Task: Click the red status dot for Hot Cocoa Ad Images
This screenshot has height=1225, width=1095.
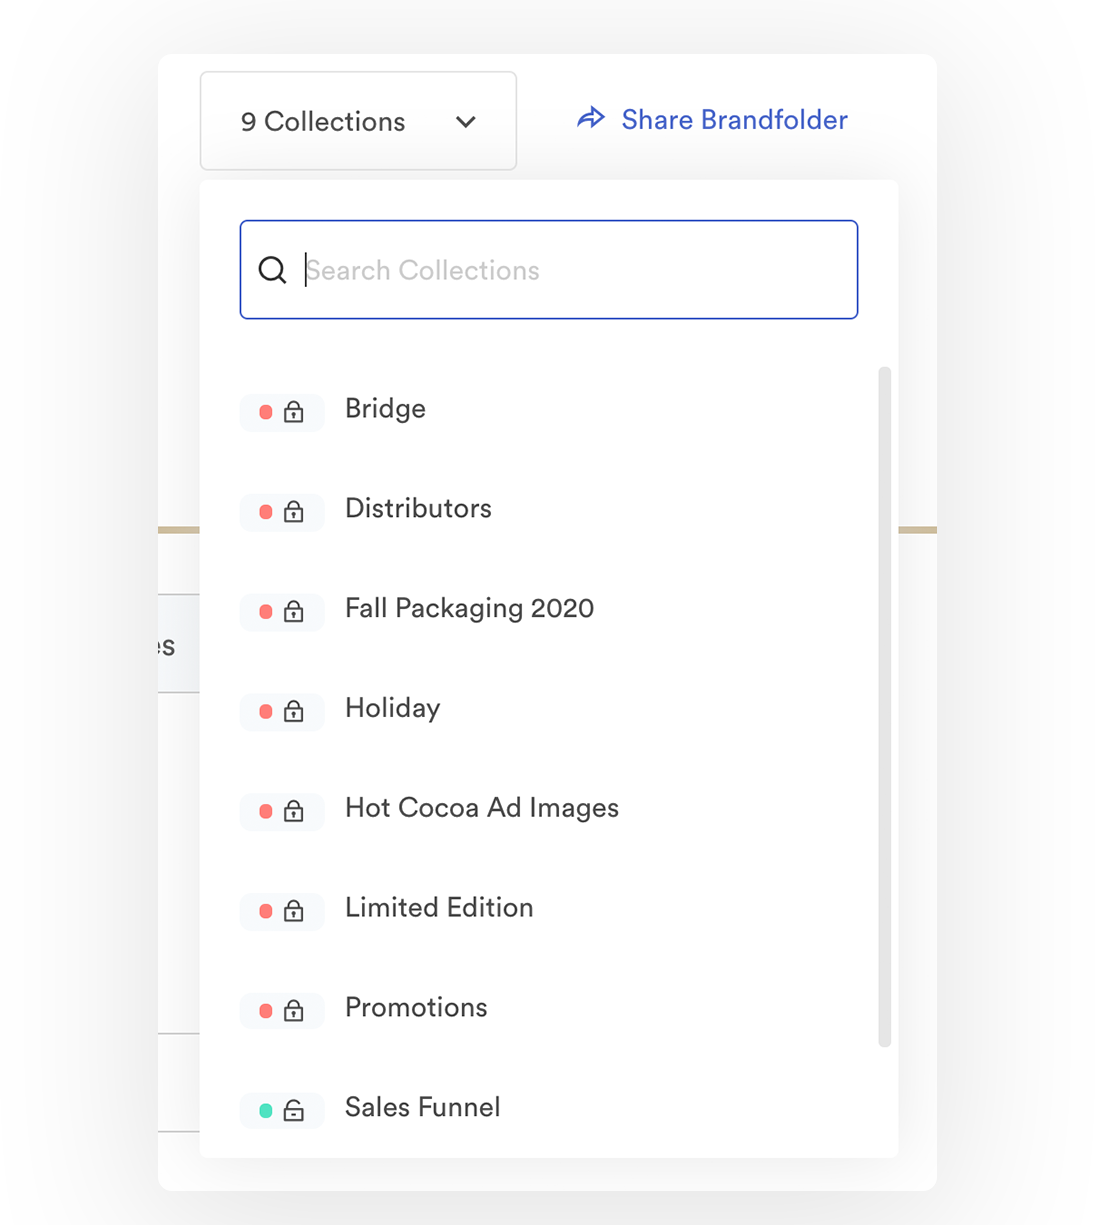Action: (266, 811)
